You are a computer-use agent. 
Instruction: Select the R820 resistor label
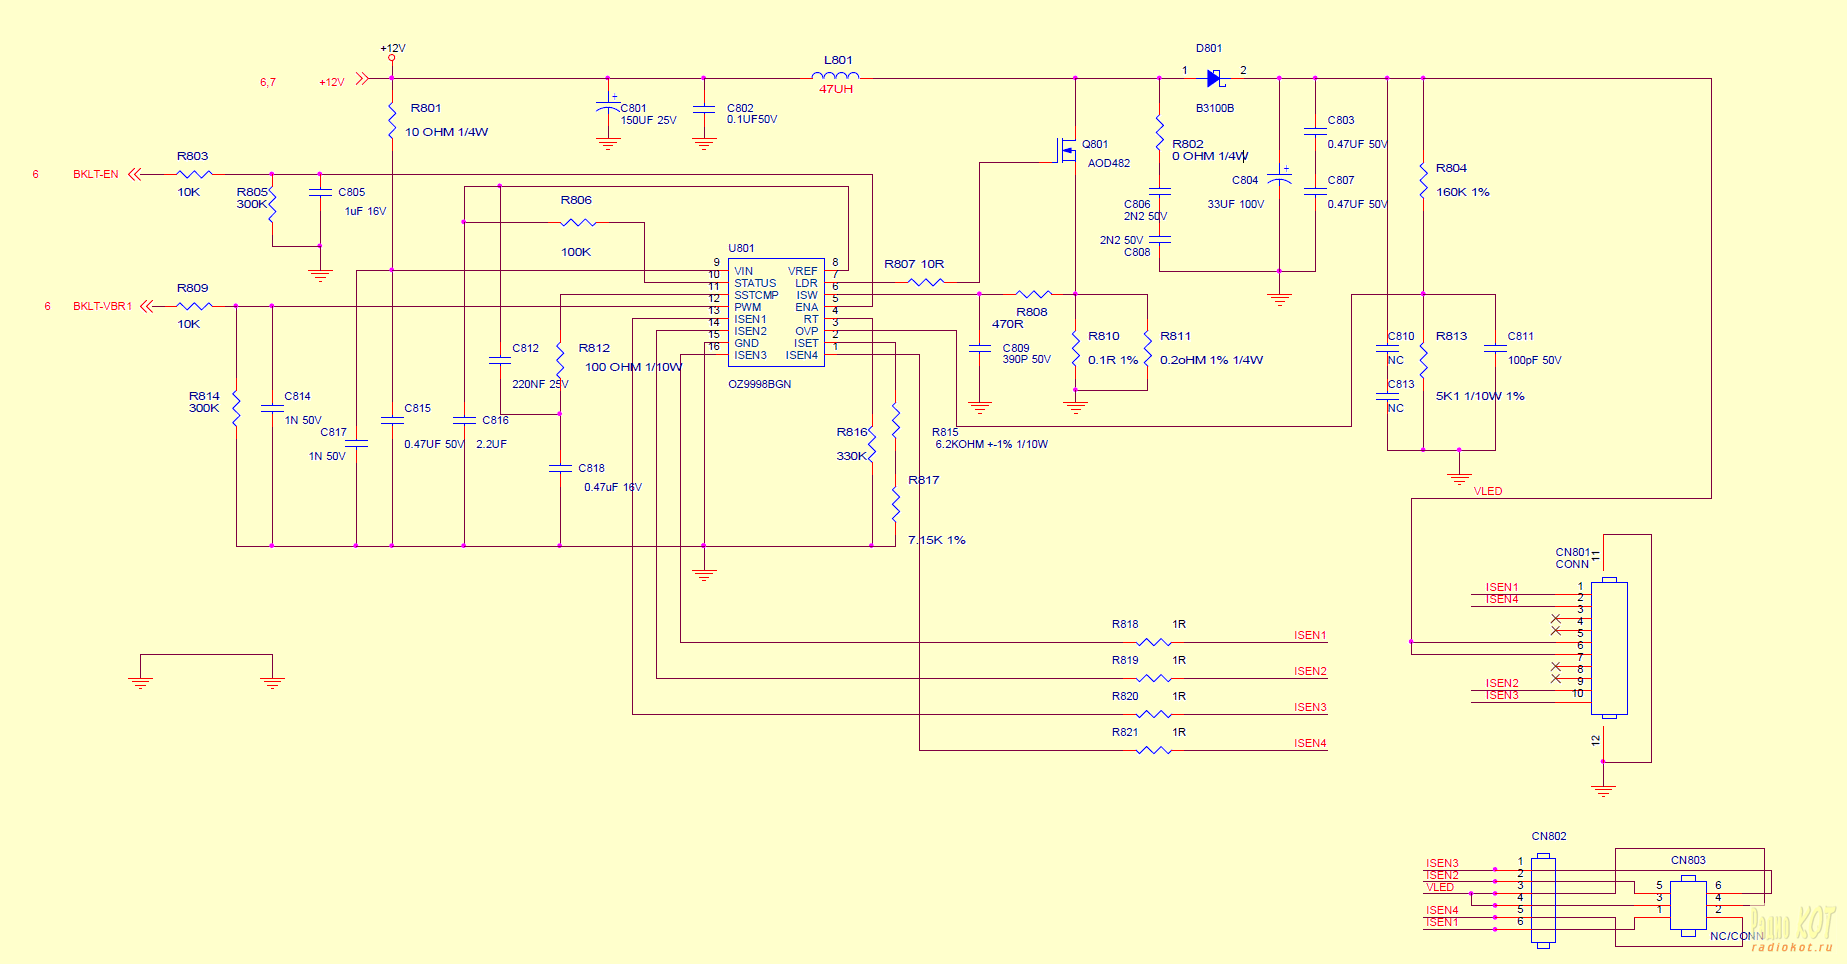[1125, 696]
